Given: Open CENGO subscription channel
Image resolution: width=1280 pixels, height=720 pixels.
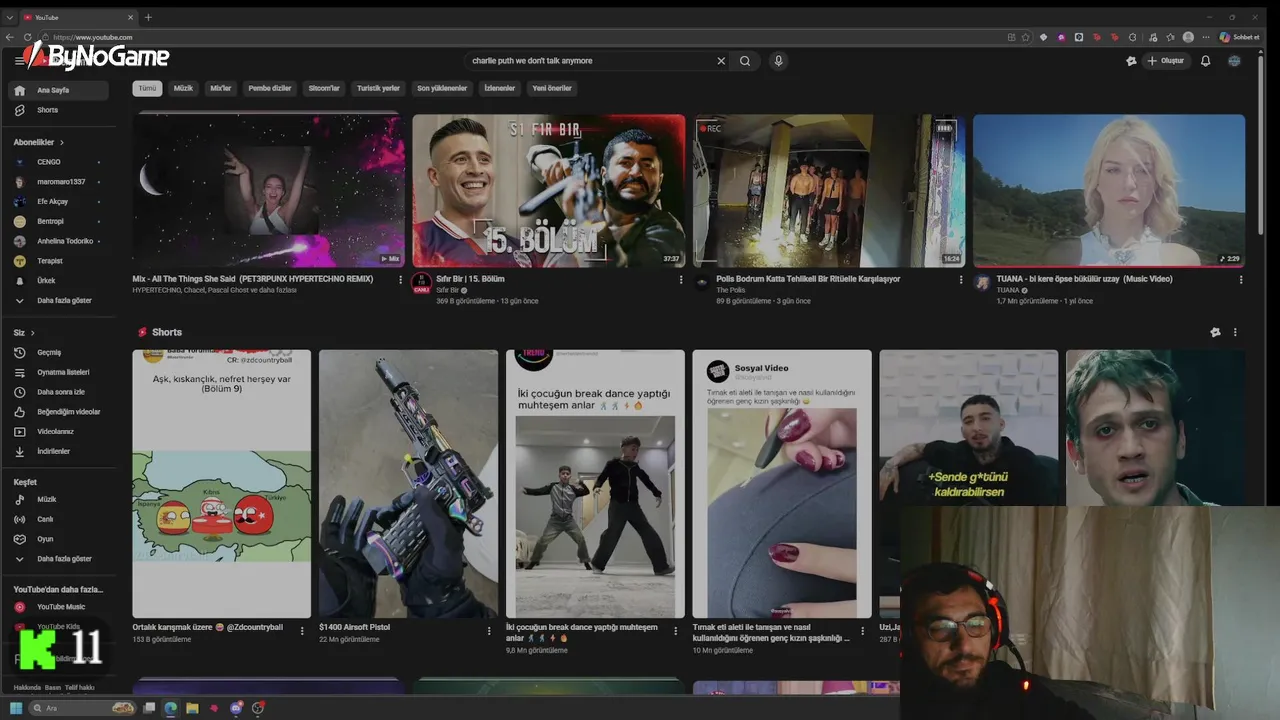Looking at the screenshot, I should coord(58,162).
